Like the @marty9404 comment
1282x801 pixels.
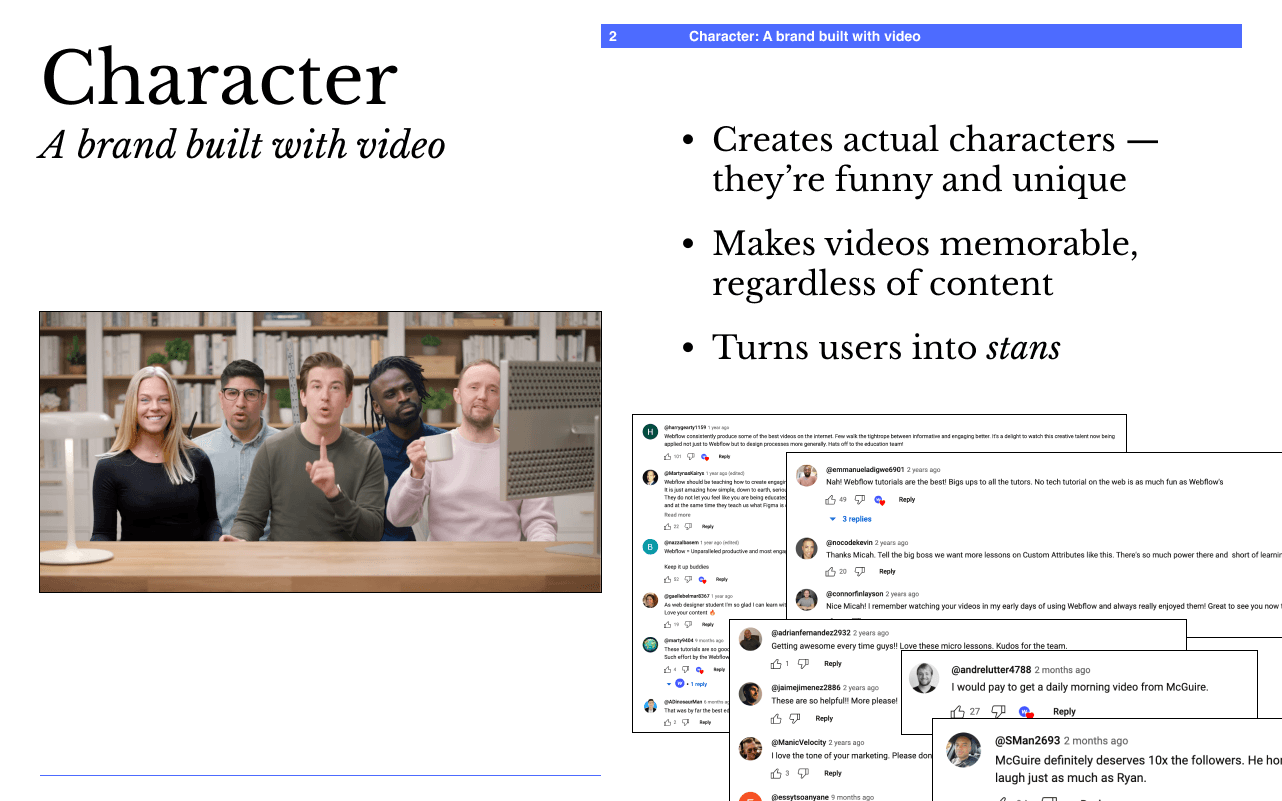click(x=668, y=669)
